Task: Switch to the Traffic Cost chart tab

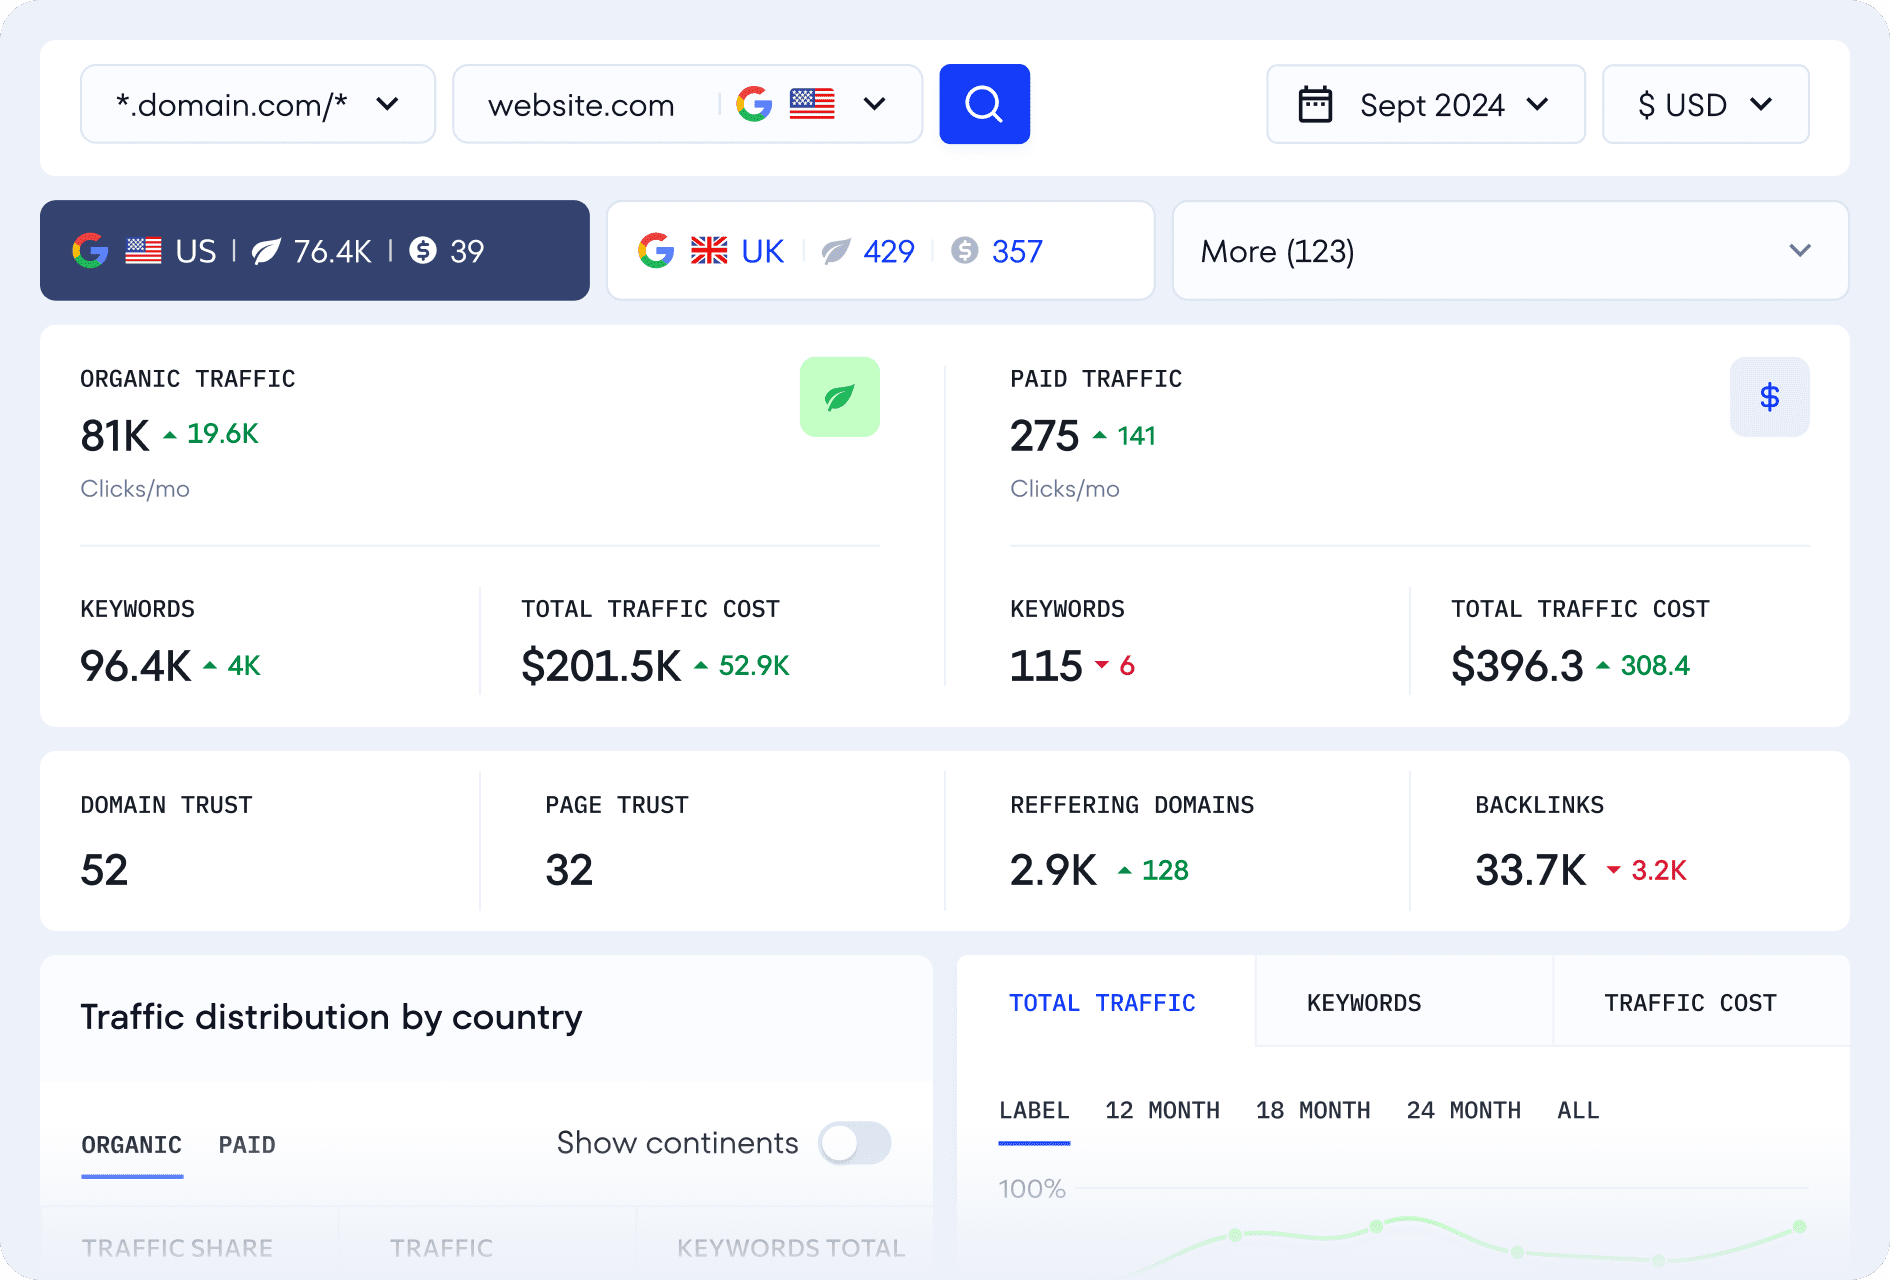Action: pos(1690,1003)
